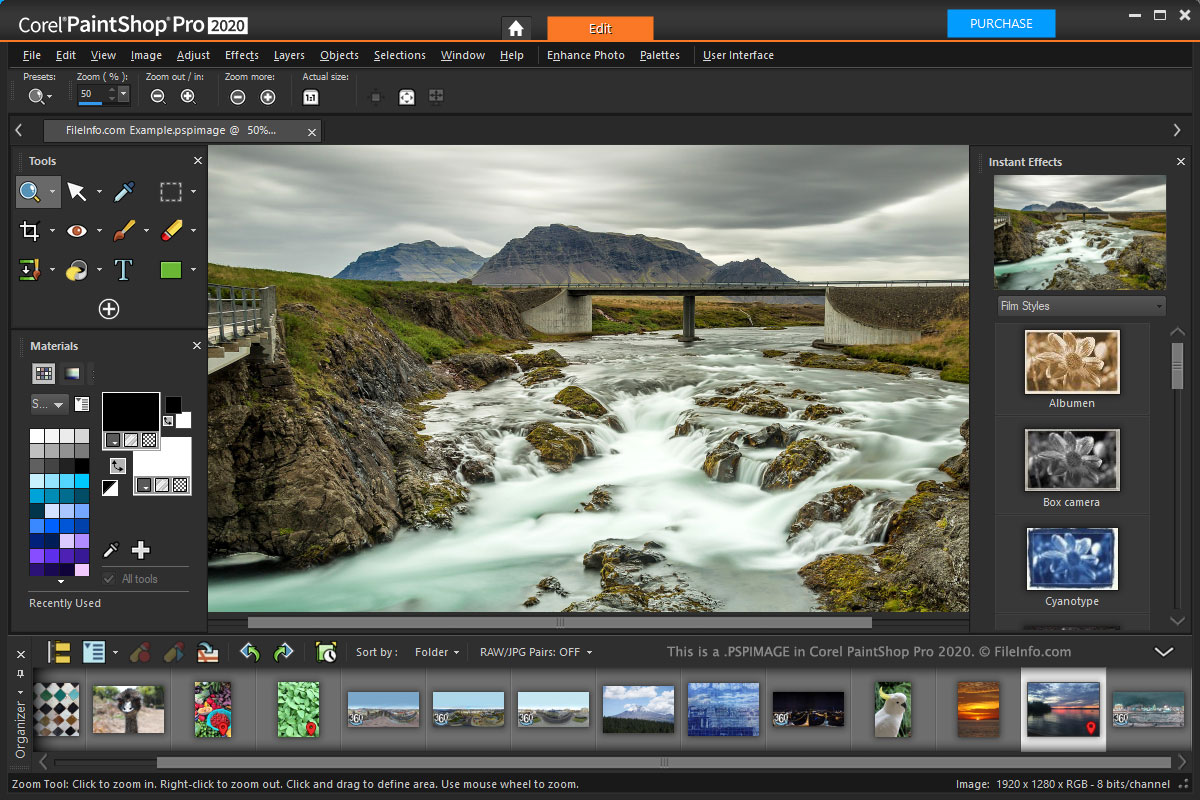Click the Home icon tab
Image resolution: width=1200 pixels, height=800 pixels.
pos(516,28)
